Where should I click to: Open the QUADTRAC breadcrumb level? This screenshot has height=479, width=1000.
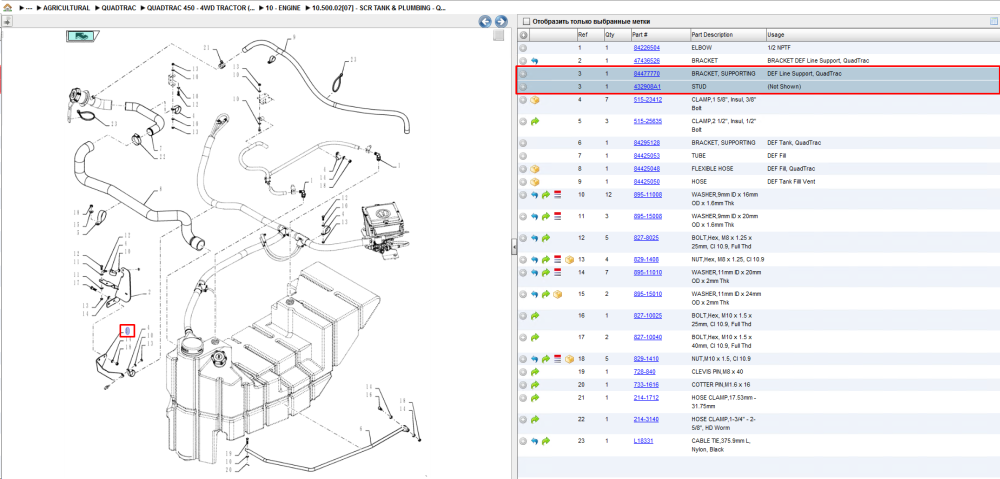[119, 8]
